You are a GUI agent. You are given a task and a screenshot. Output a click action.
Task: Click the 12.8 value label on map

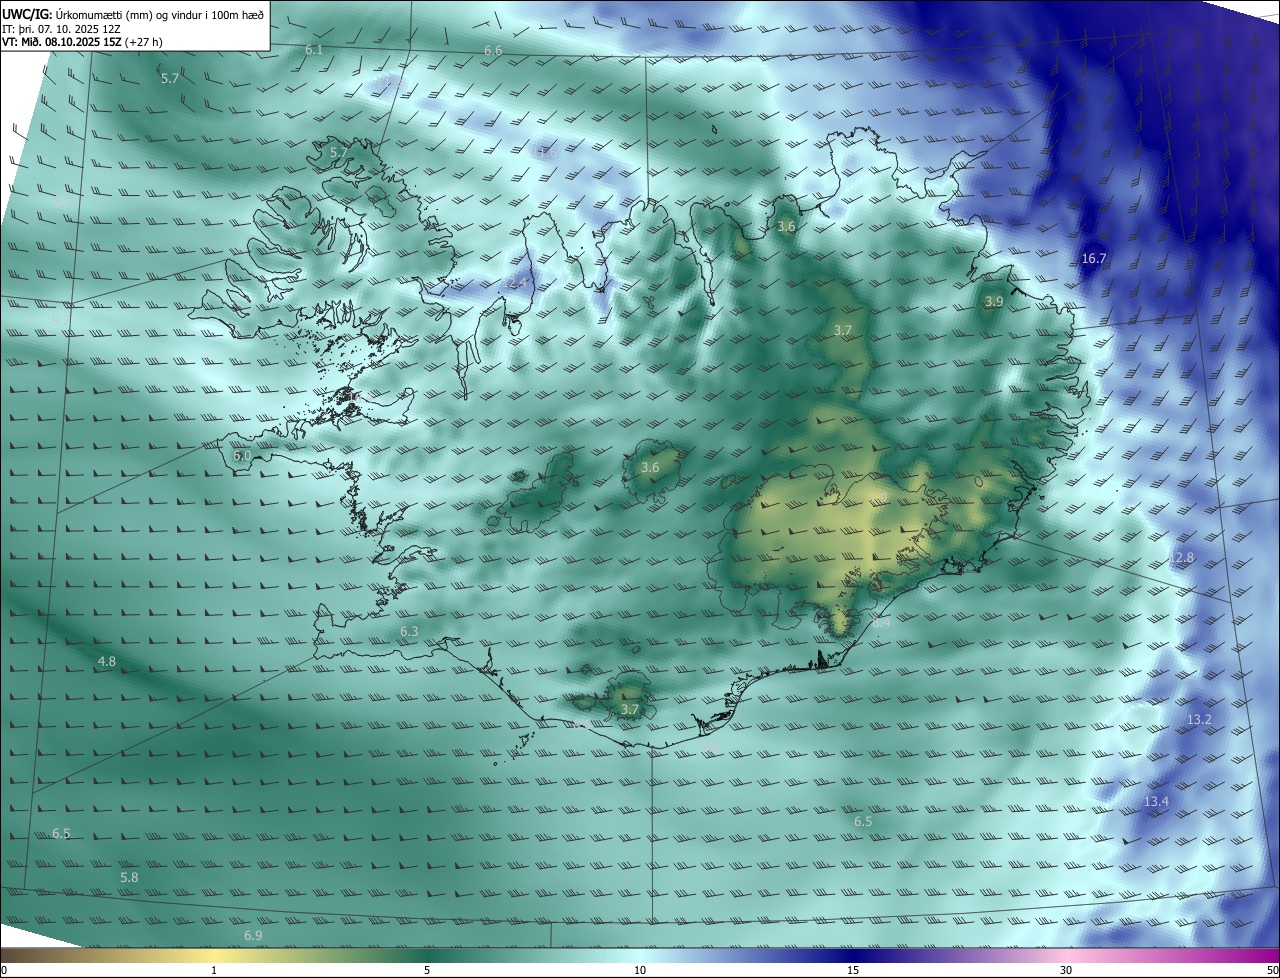1182,557
